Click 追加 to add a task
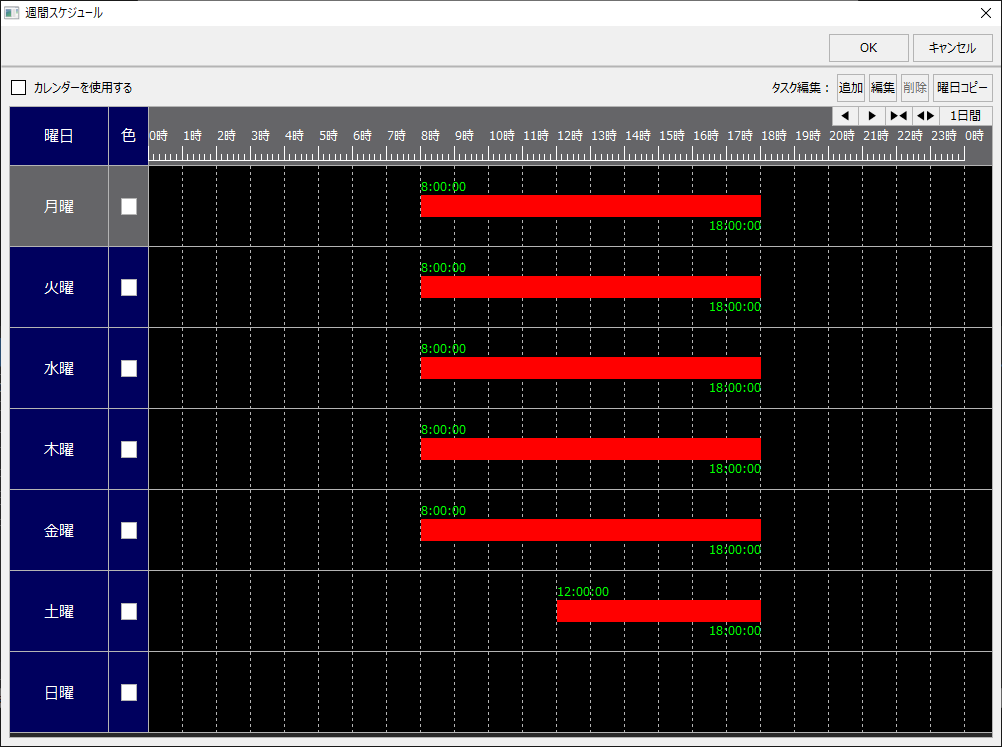1002x747 pixels. click(x=851, y=88)
